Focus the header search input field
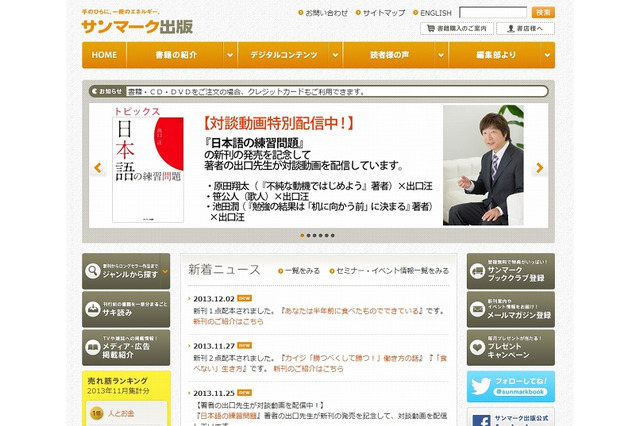The height and width of the screenshot is (426, 640). [x=493, y=12]
